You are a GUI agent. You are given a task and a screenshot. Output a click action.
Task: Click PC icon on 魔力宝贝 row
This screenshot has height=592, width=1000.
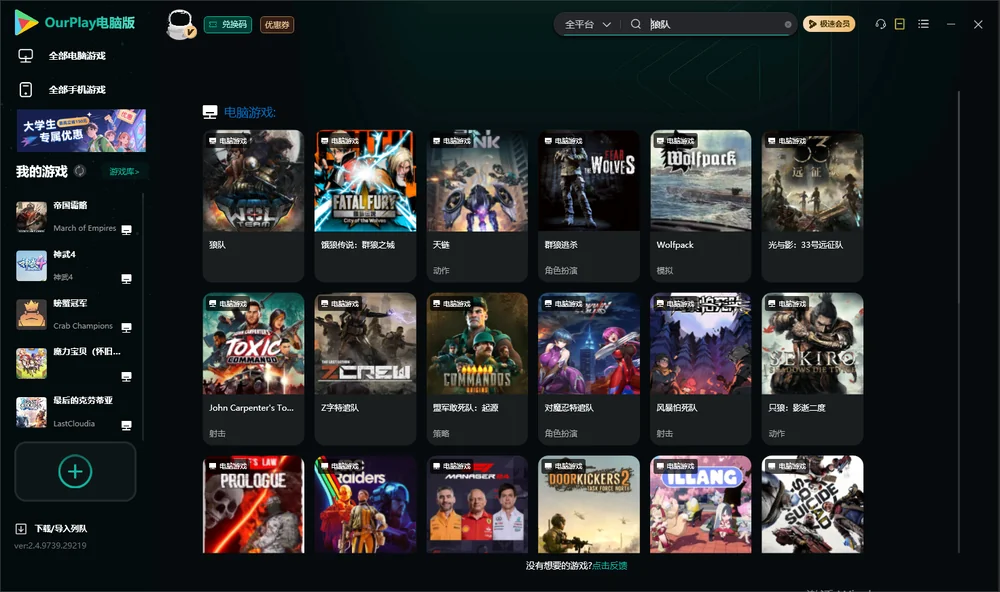126,376
